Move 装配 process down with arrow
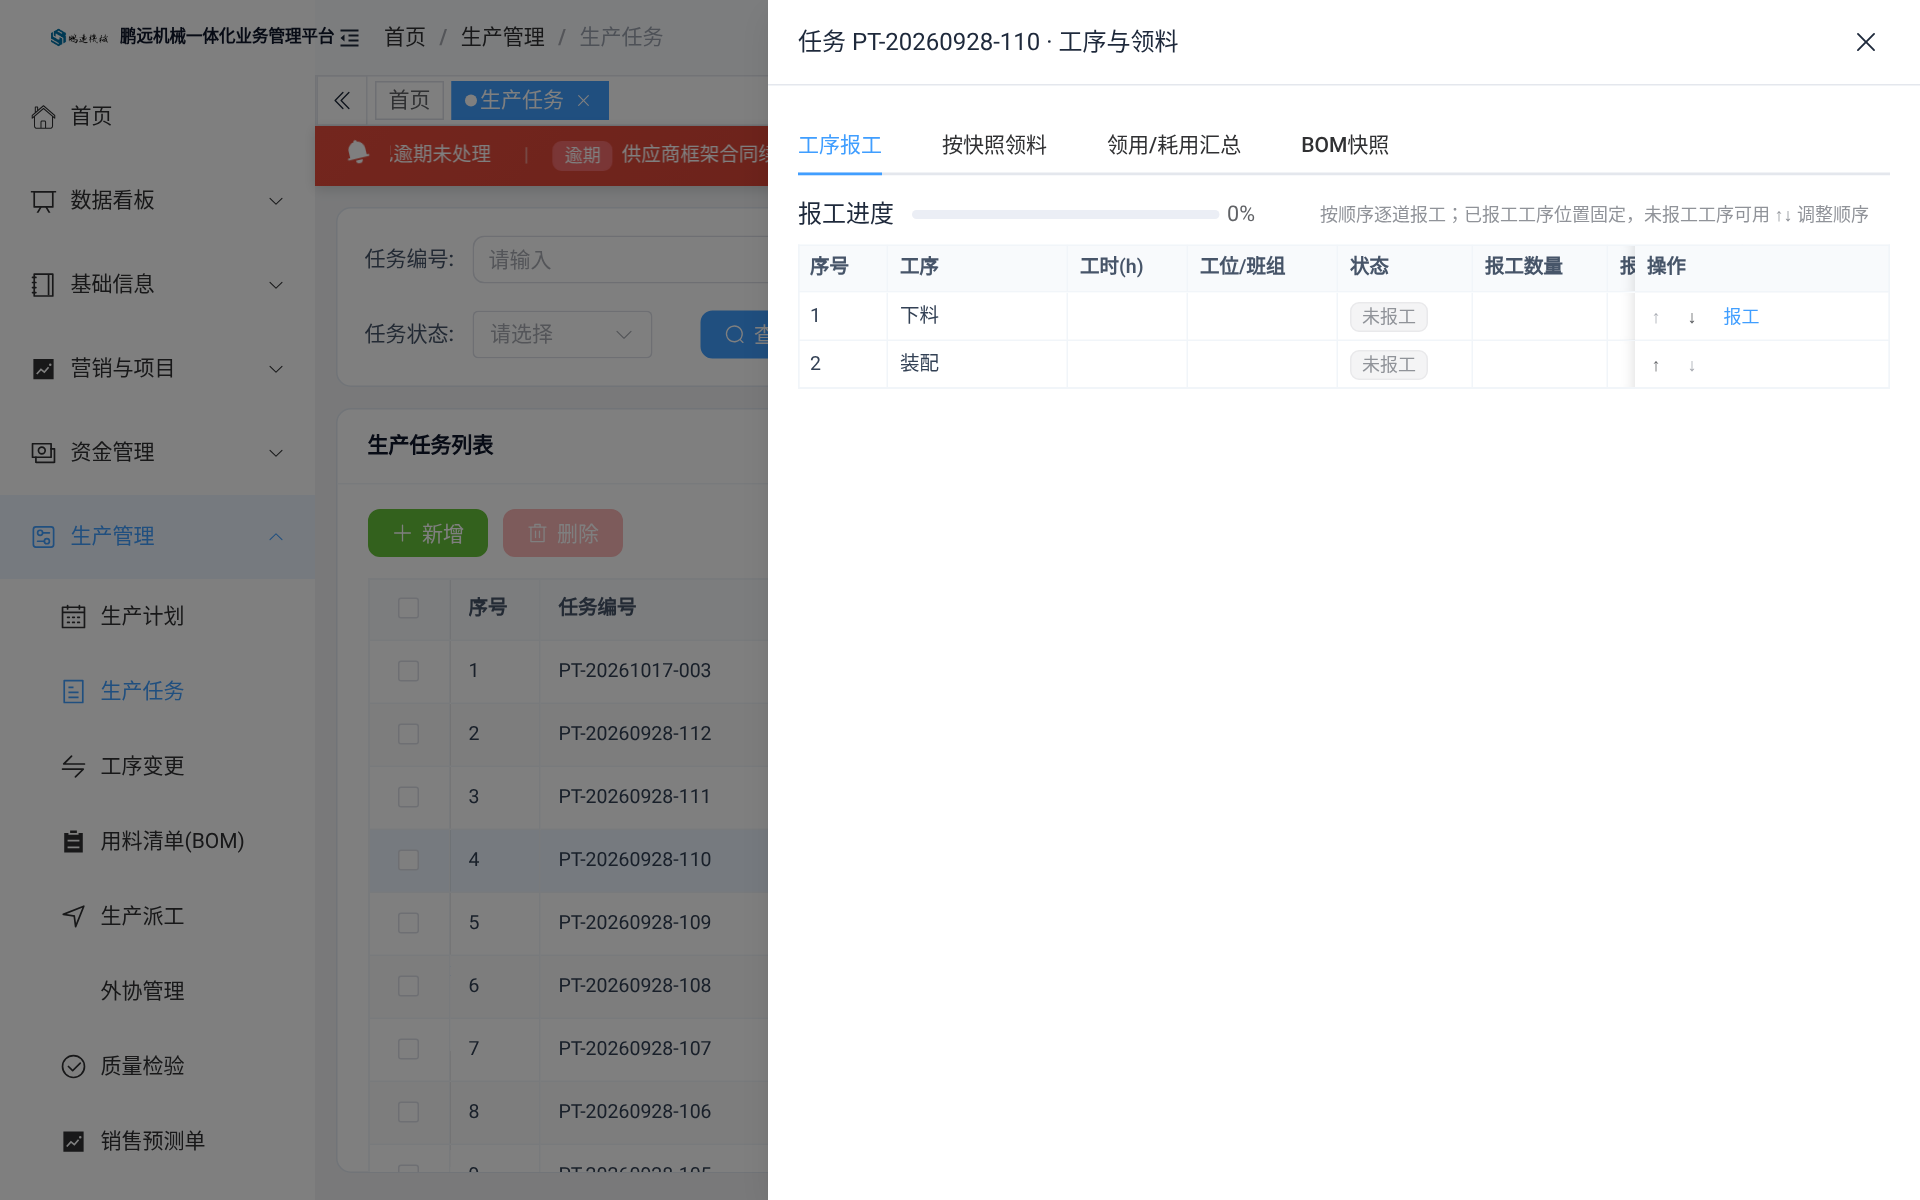This screenshot has height=1200, width=1920. (1692, 365)
